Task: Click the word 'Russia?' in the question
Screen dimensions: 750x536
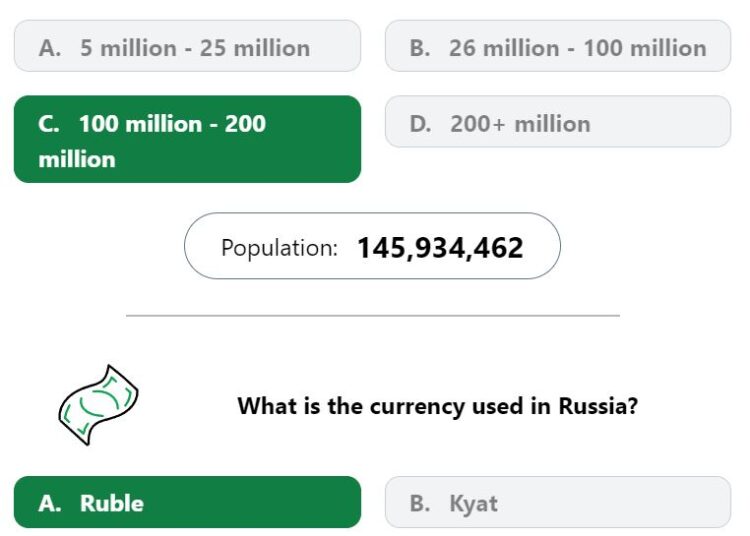Action: click(598, 406)
